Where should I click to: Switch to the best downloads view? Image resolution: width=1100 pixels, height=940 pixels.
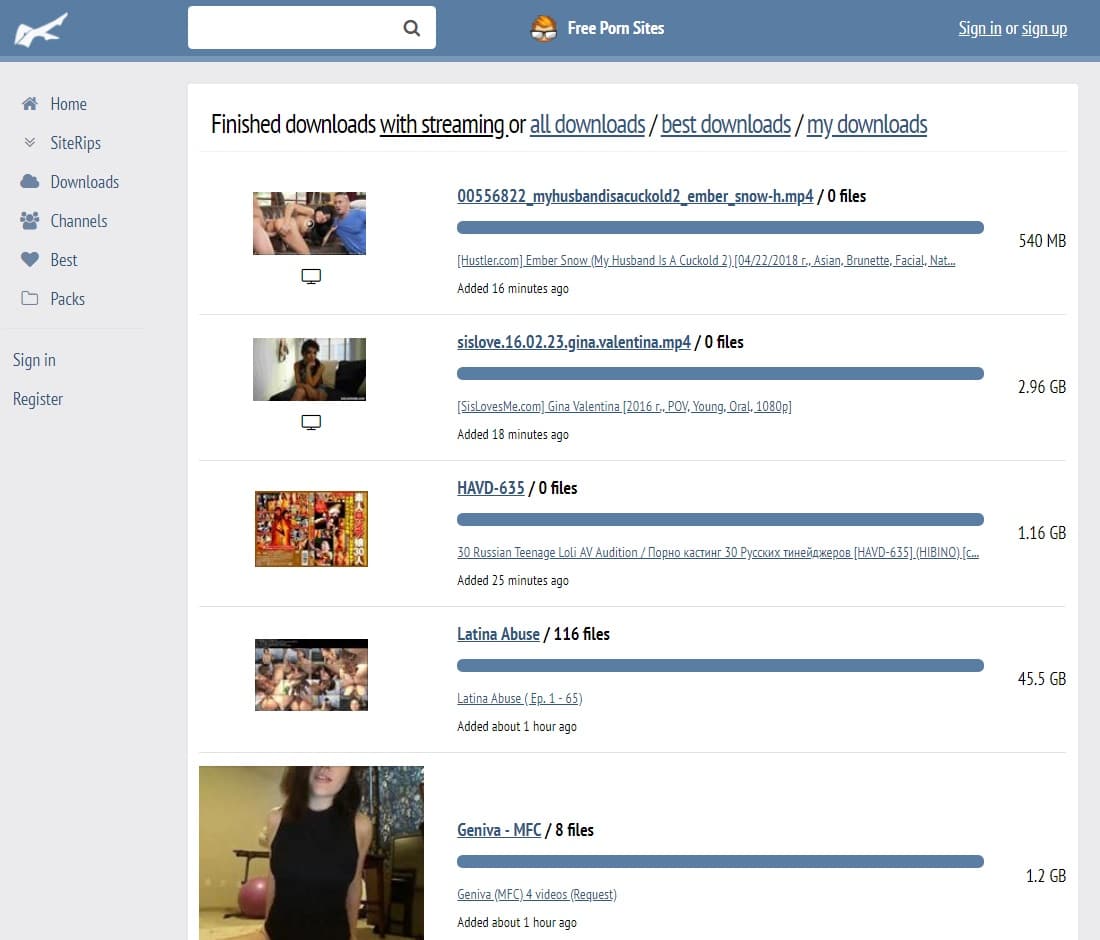tap(726, 125)
